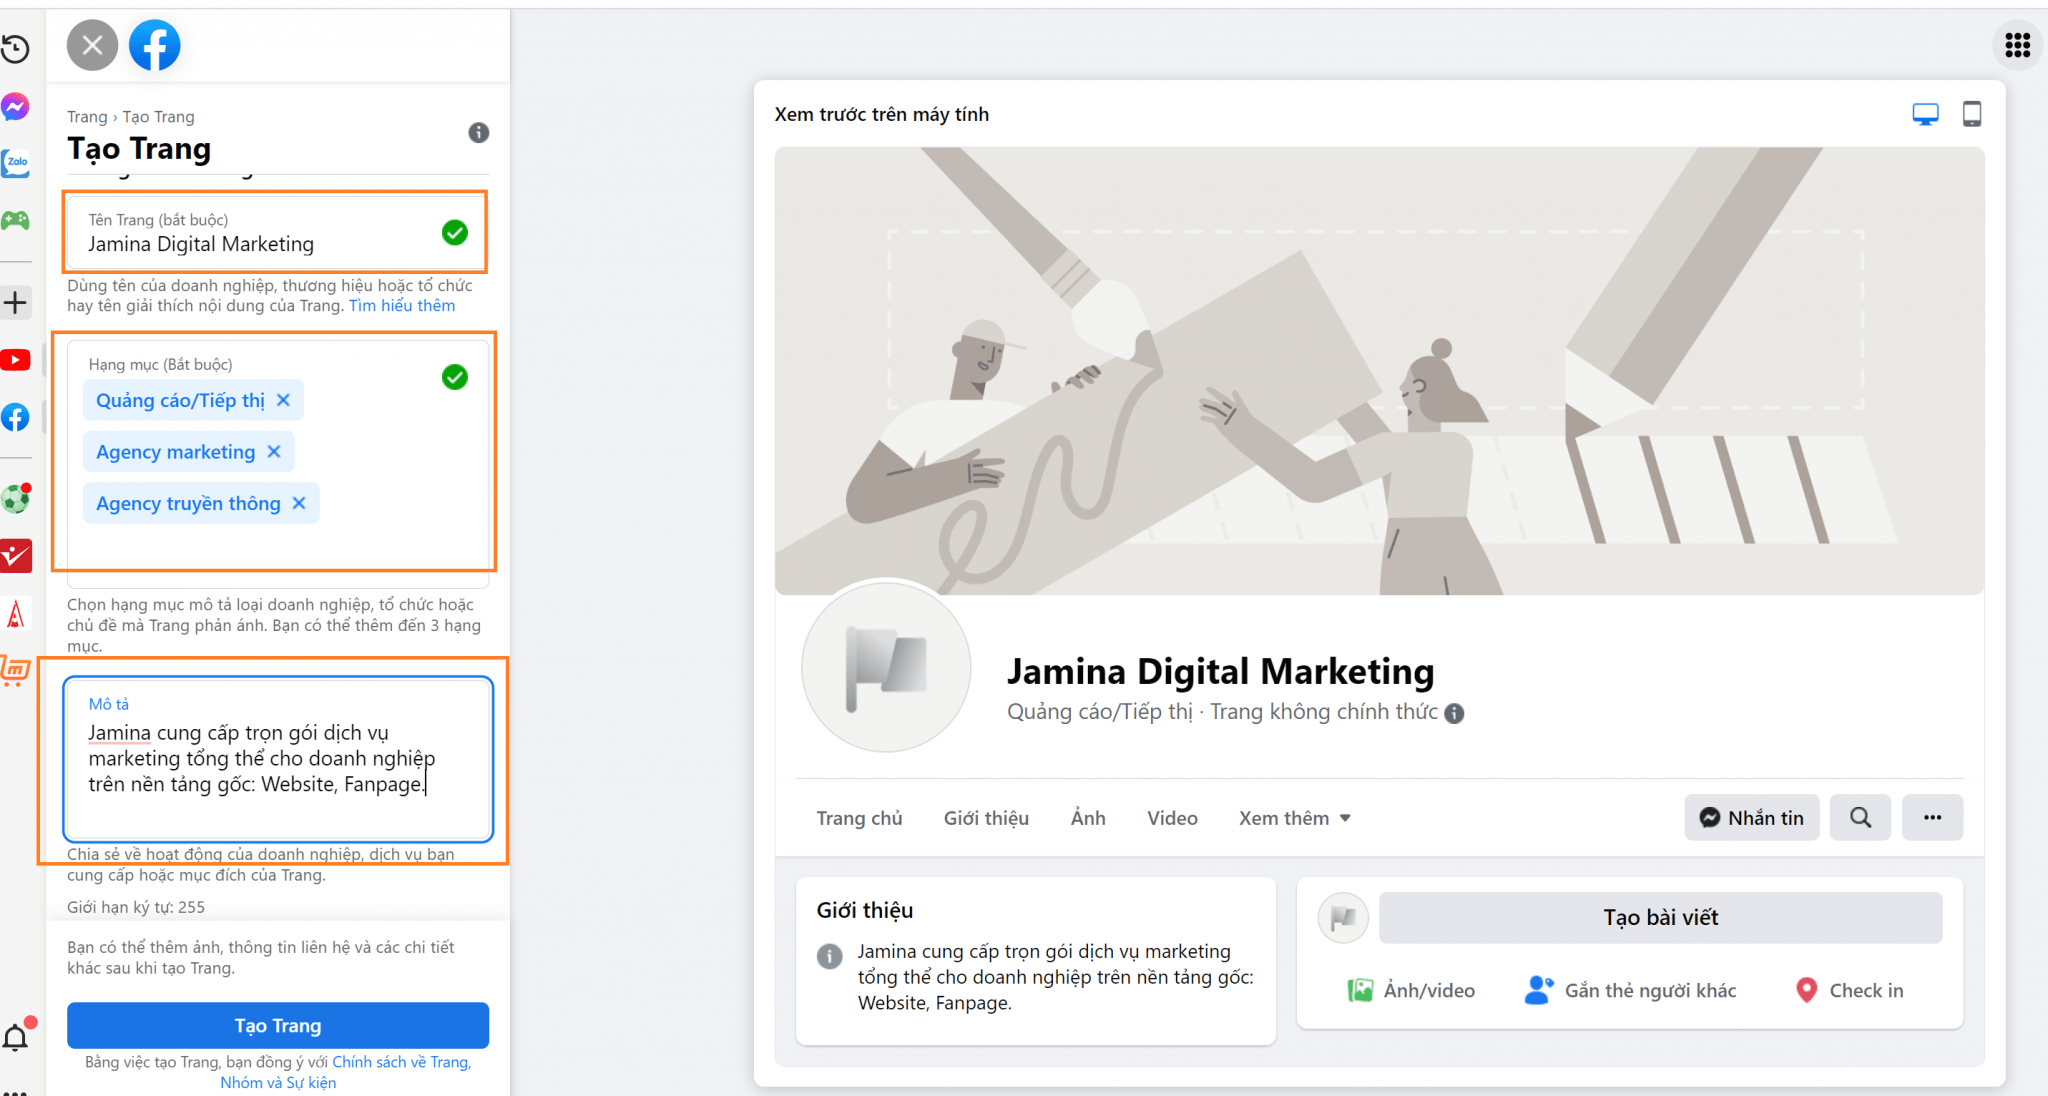This screenshot has height=1096, width=2048.
Task: Open the apps grid icon at top right
Action: click(x=2018, y=45)
